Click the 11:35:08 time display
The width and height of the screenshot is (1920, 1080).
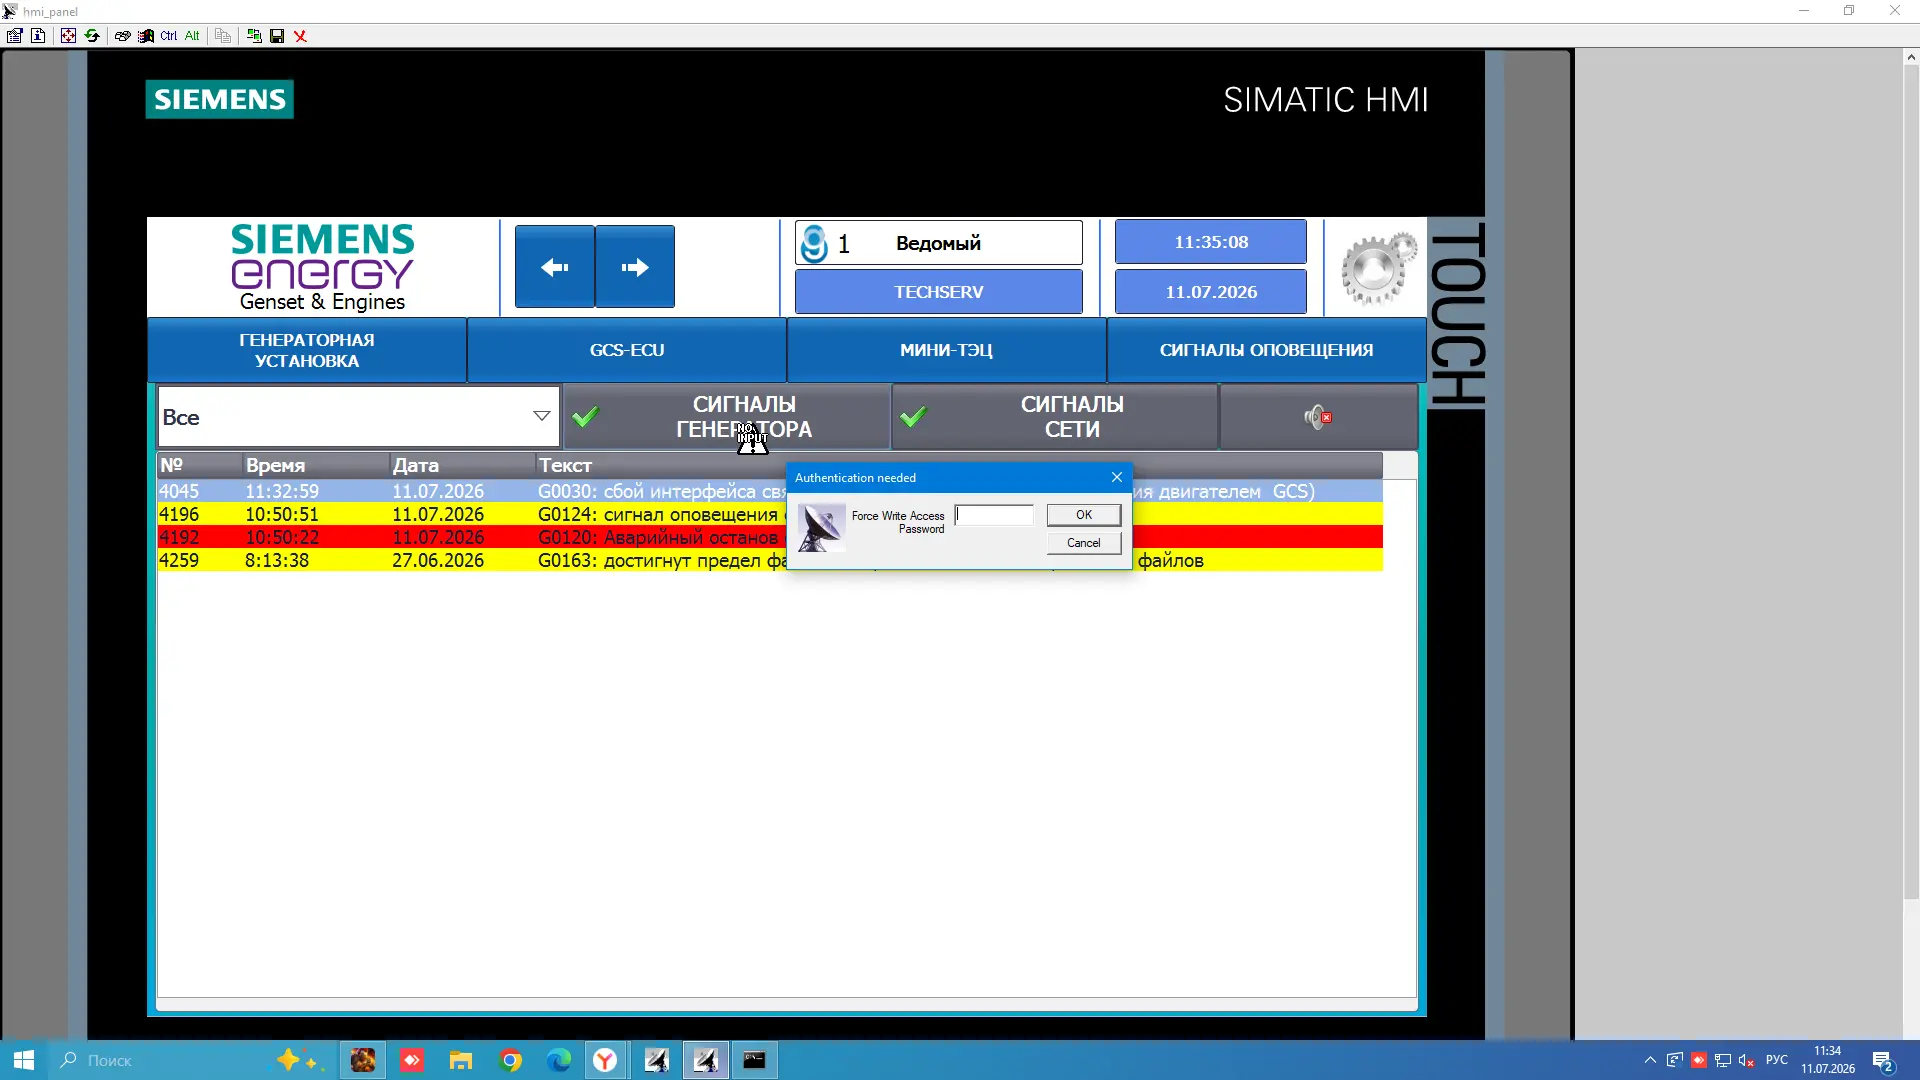[x=1211, y=242]
